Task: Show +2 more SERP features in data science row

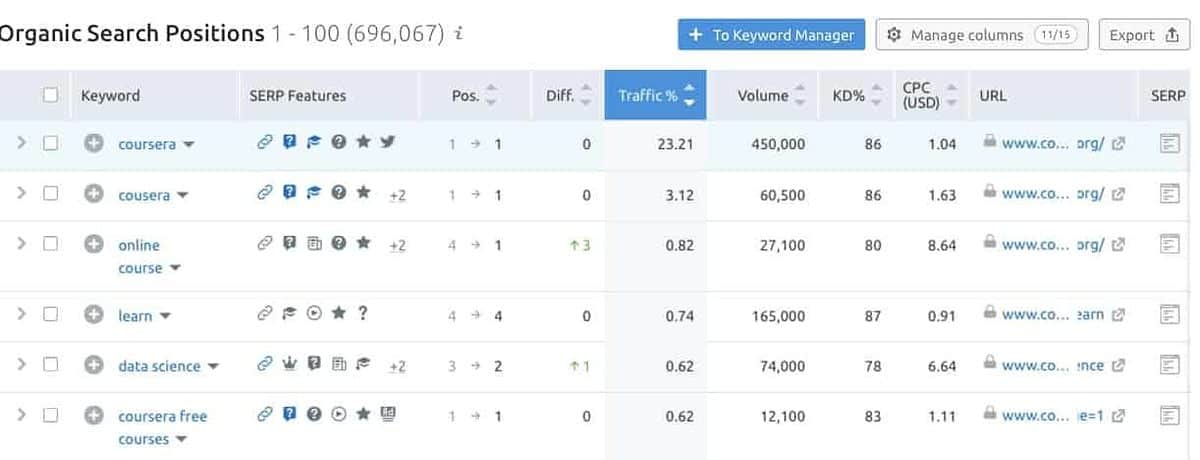Action: (x=397, y=367)
